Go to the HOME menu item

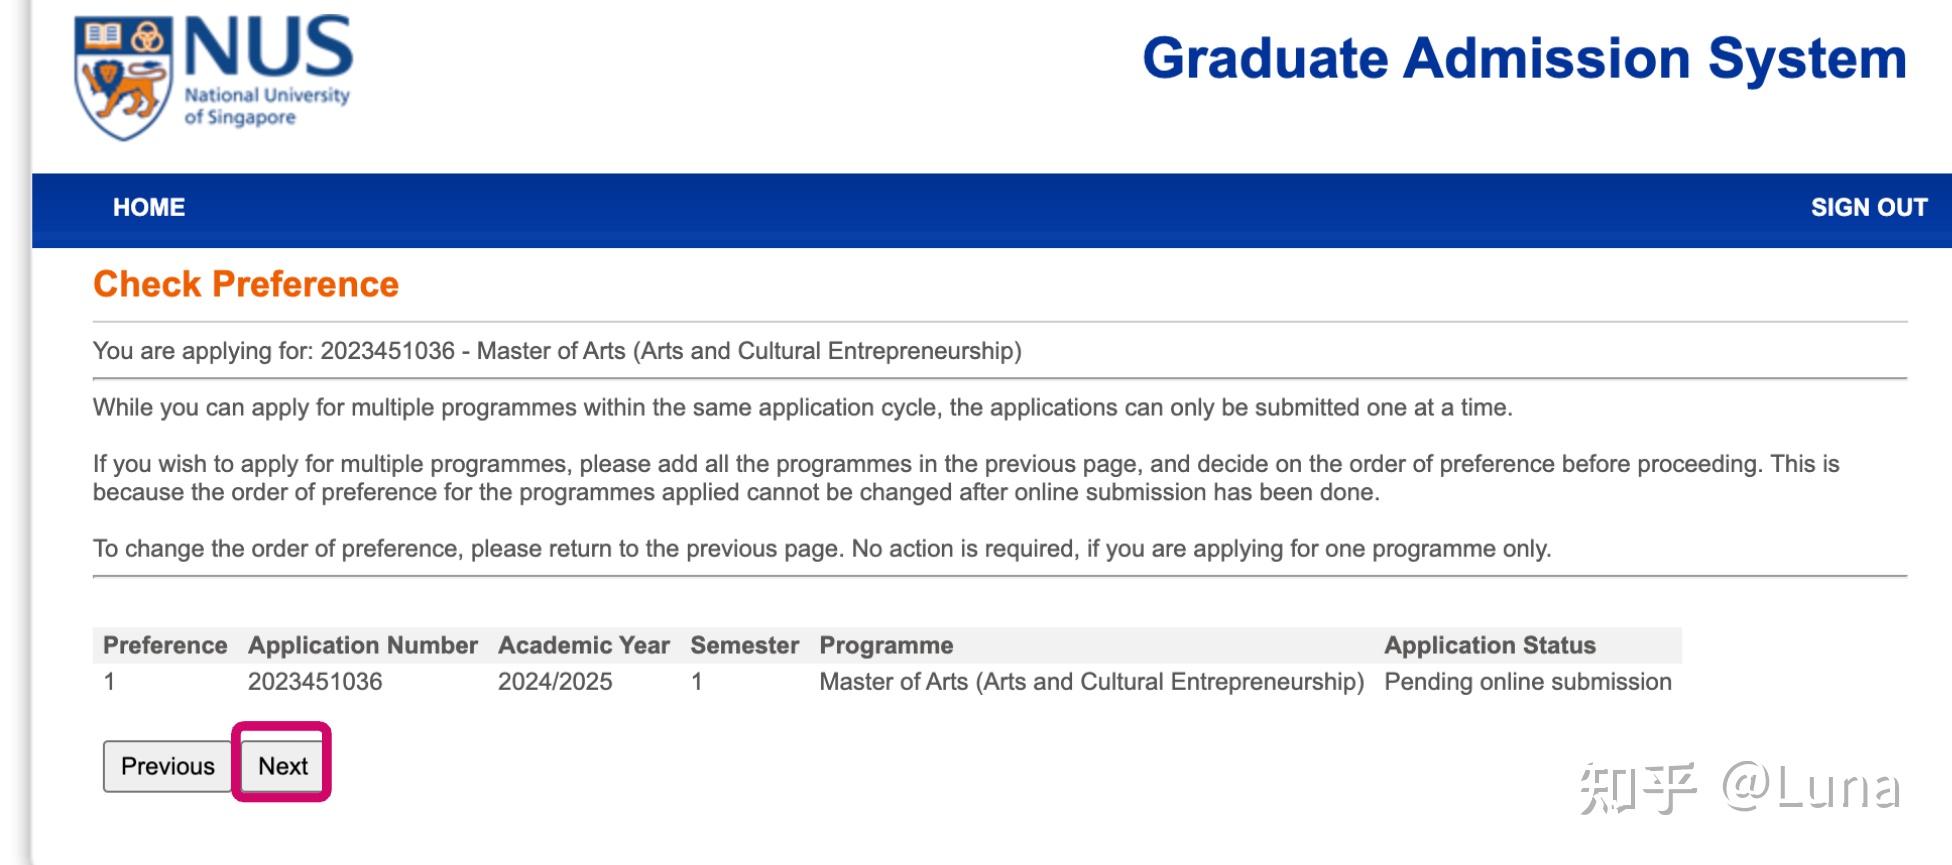click(149, 207)
